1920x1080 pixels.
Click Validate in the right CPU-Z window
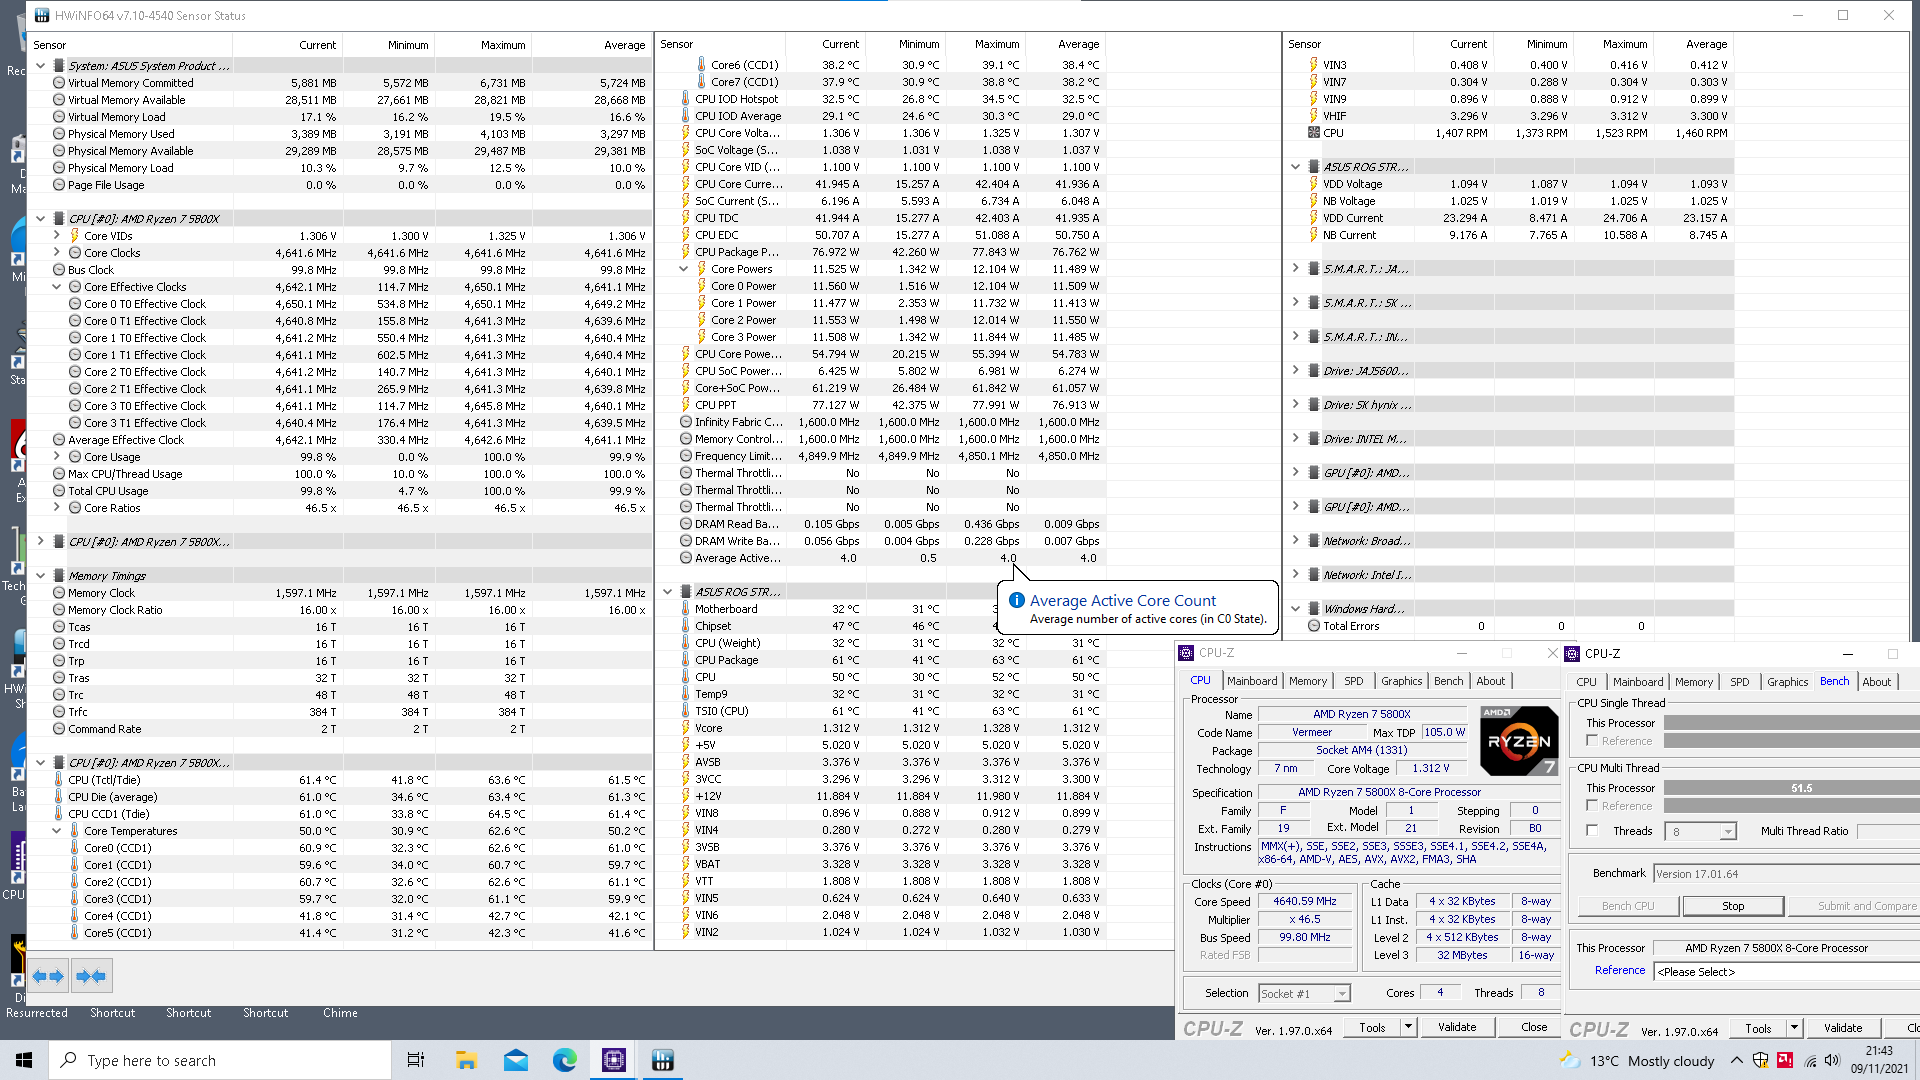[x=1842, y=1028]
